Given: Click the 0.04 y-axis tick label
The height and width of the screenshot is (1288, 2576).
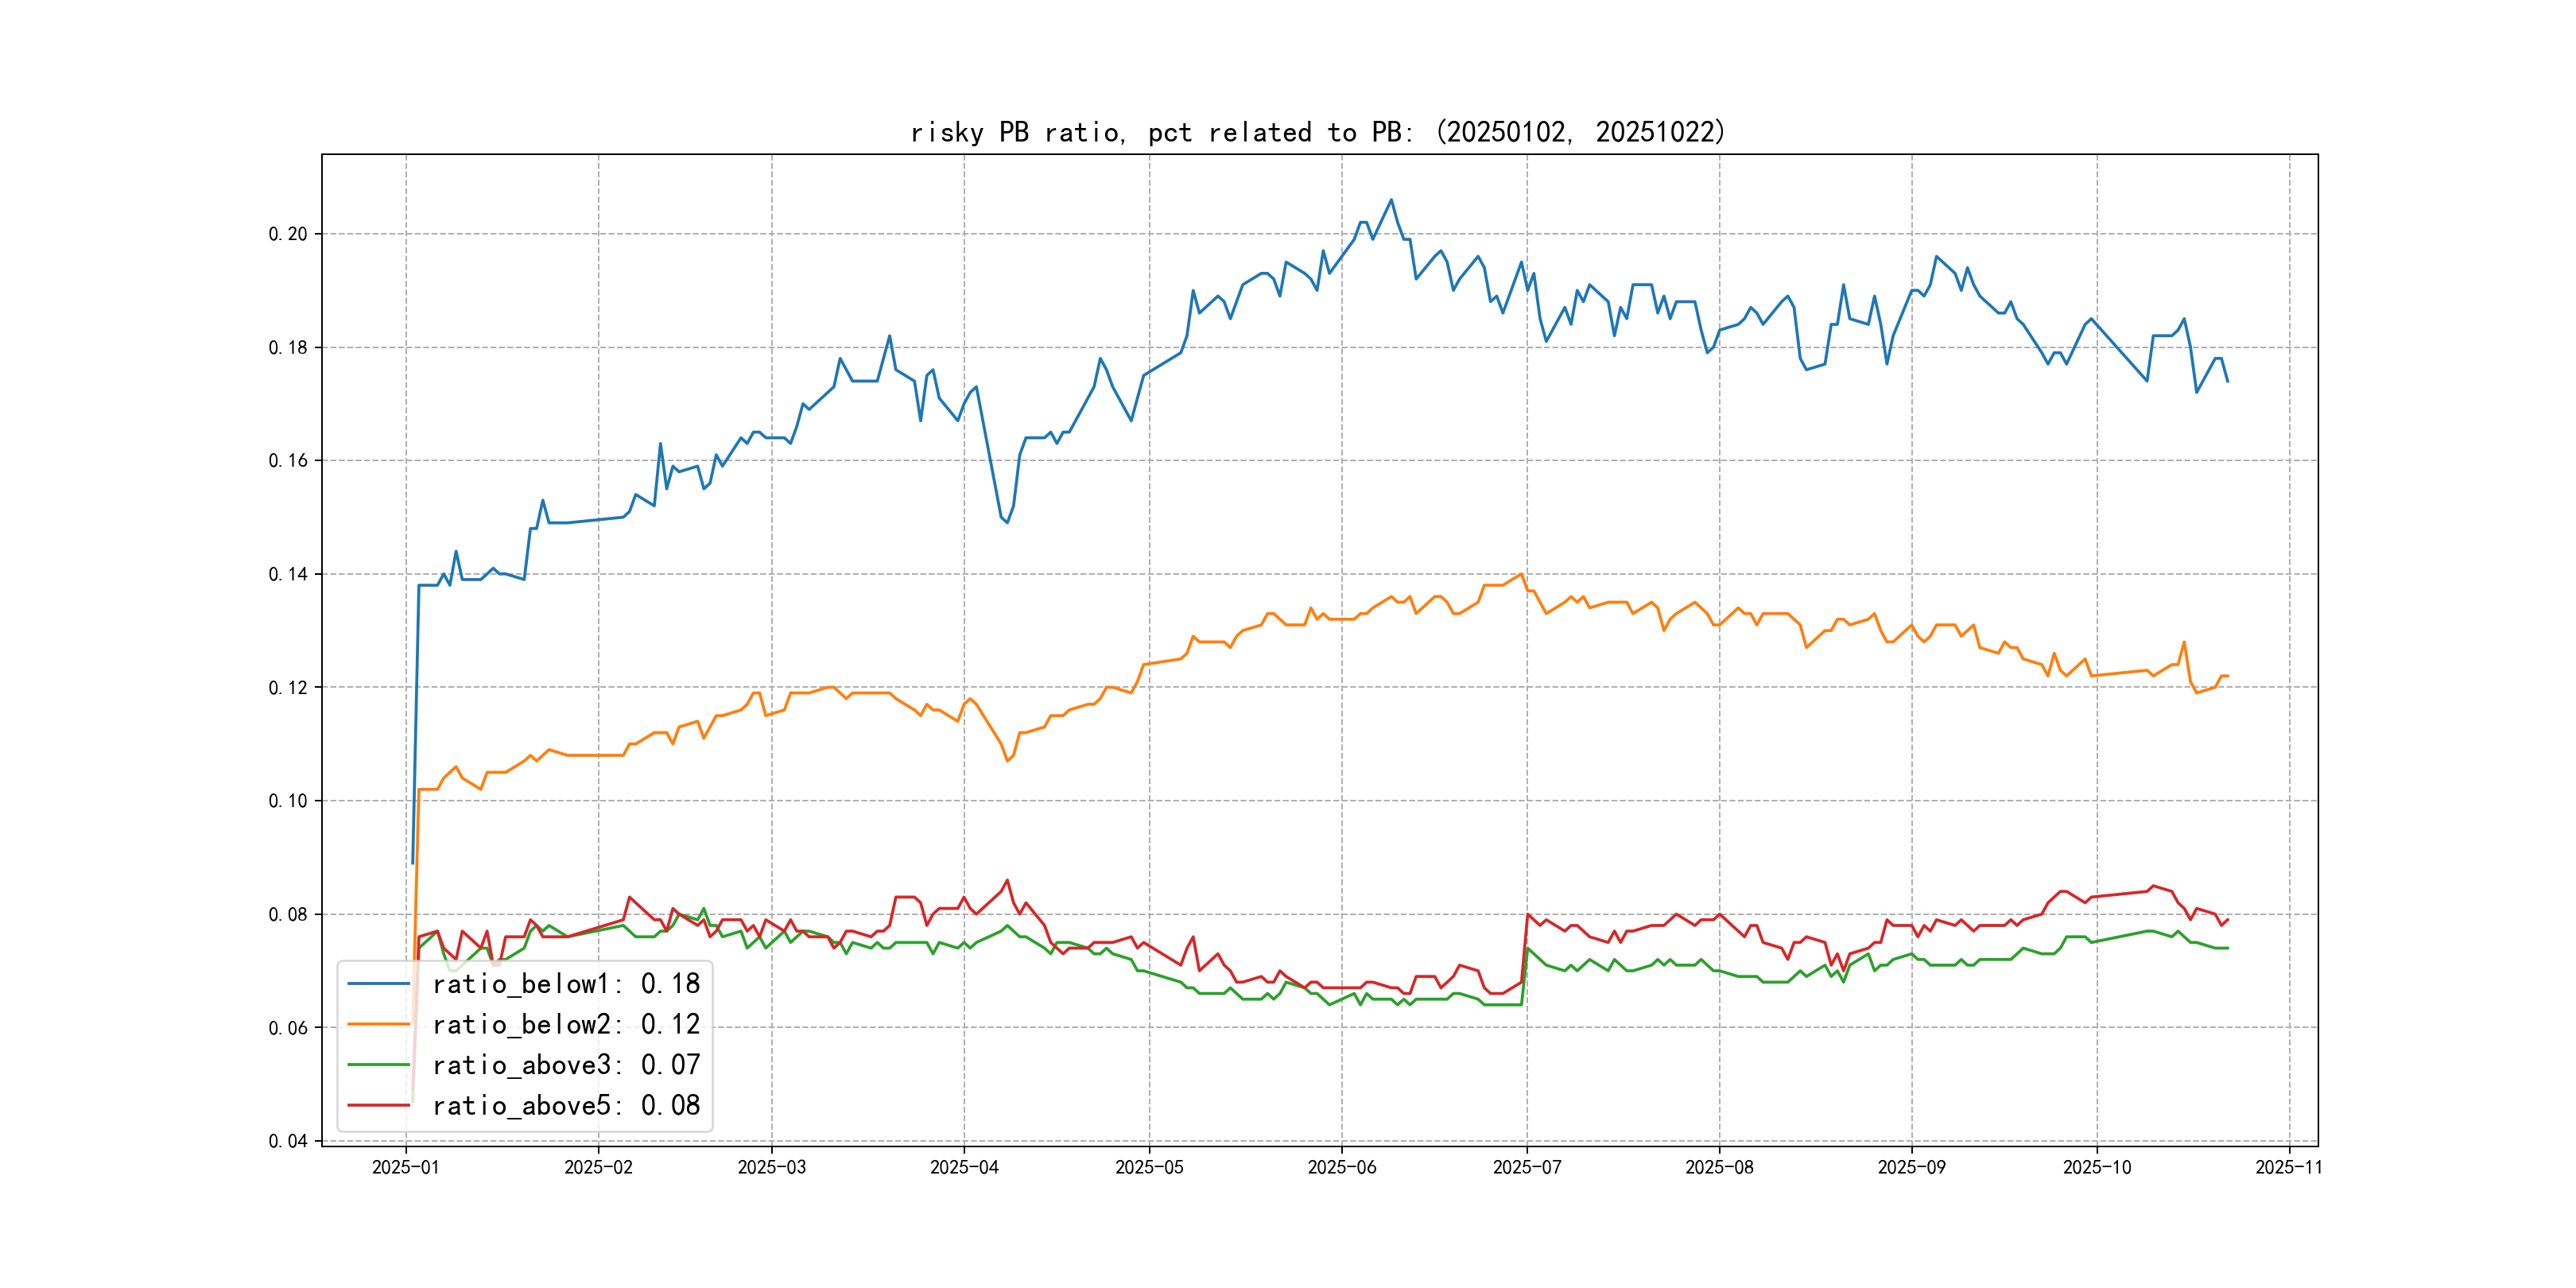Looking at the screenshot, I should pyautogui.click(x=288, y=1141).
